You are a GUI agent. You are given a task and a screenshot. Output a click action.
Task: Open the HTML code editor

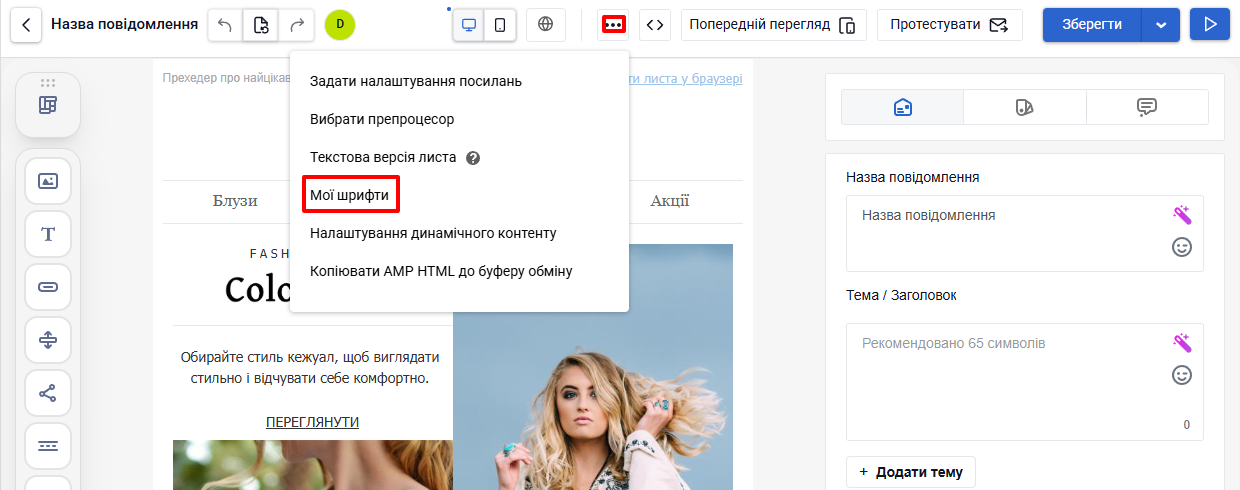654,25
